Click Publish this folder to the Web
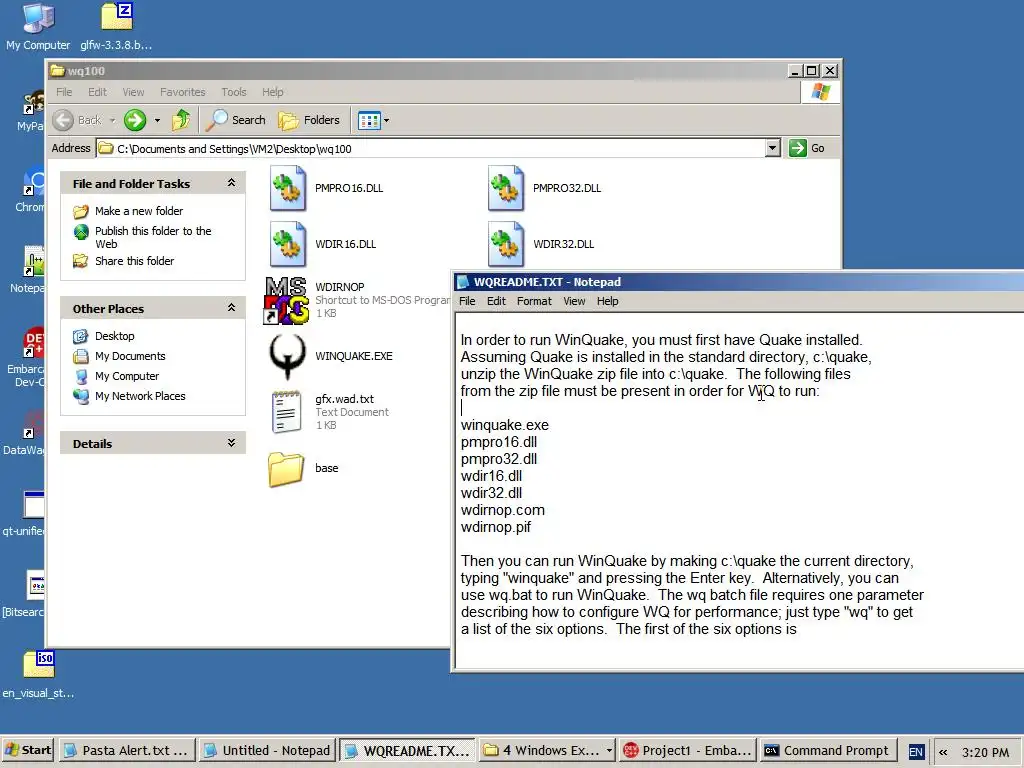Viewport: 1024px width, 768px height. (x=153, y=237)
